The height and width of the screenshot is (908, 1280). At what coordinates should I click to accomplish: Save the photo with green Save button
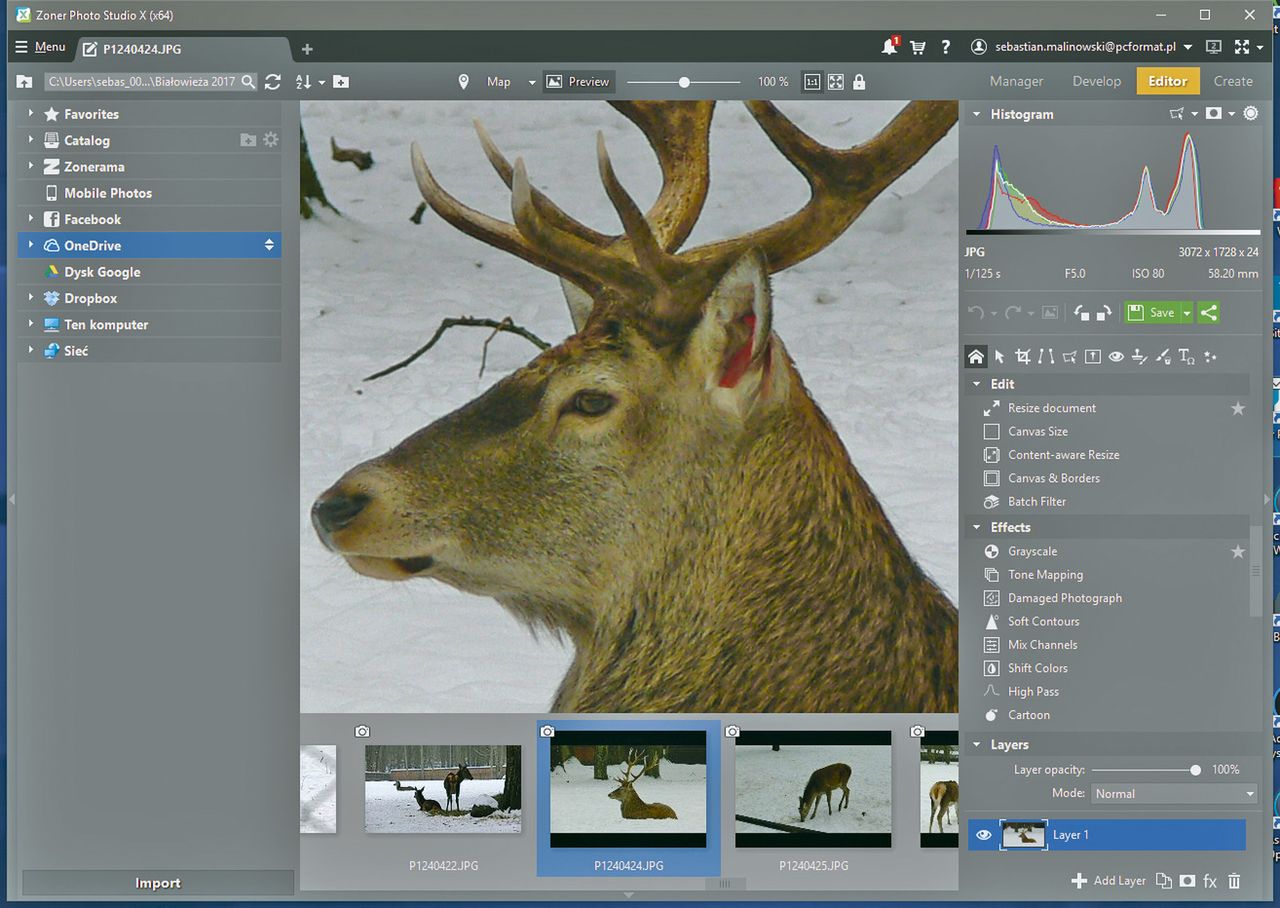click(1152, 312)
